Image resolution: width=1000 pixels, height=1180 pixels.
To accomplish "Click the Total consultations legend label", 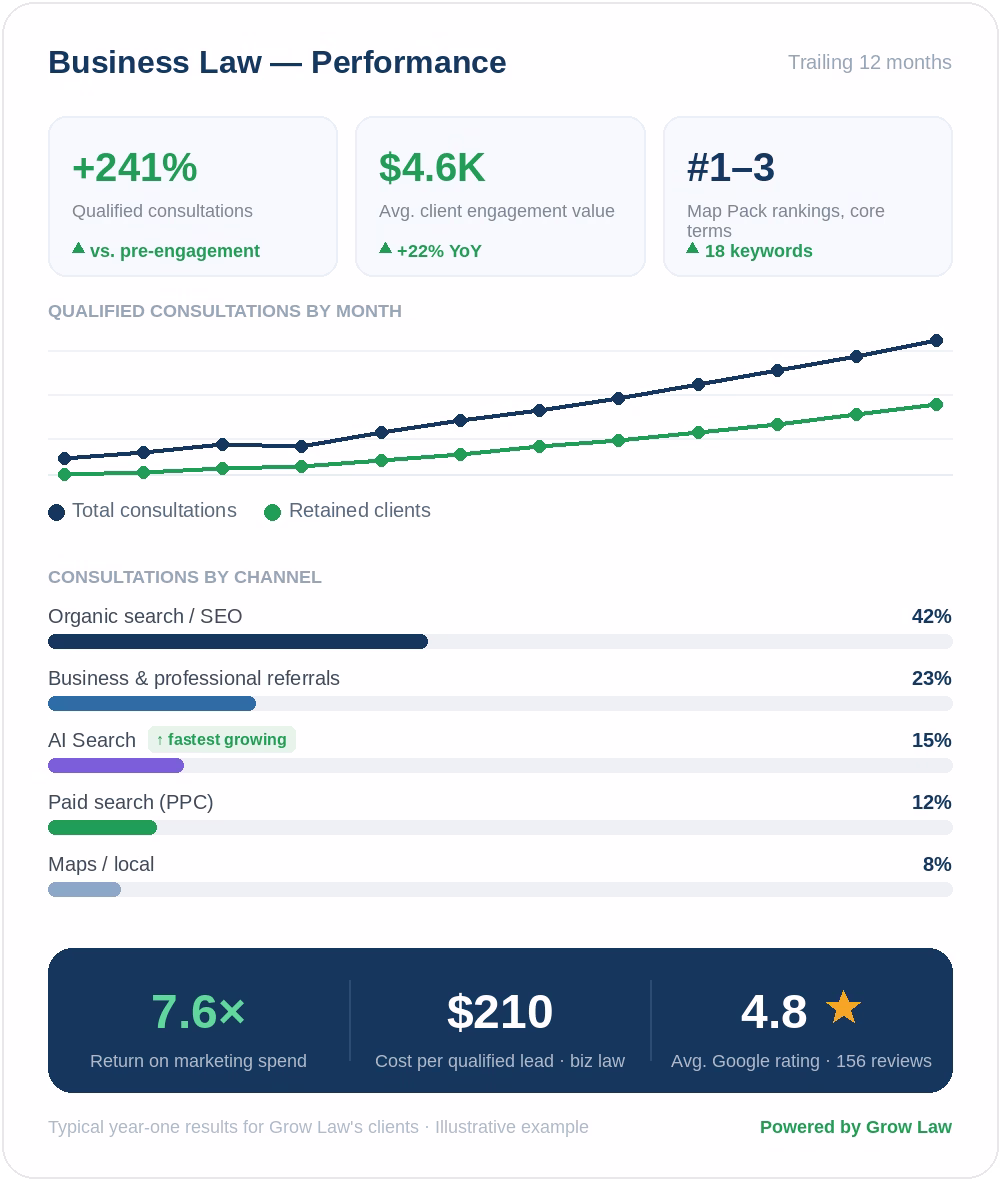I will [154, 511].
